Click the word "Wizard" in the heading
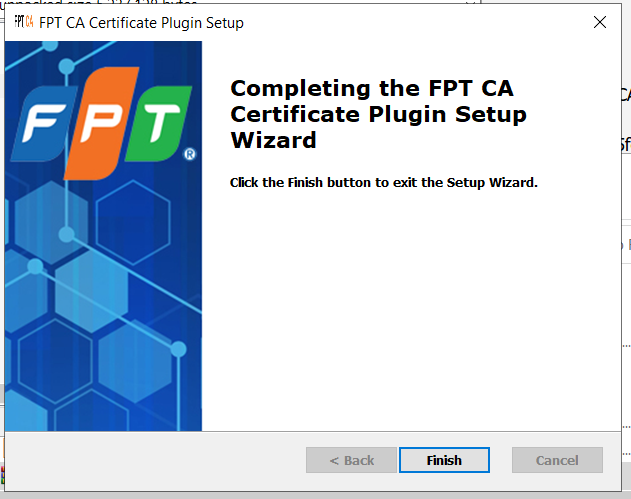This screenshot has width=631, height=499. tap(273, 141)
